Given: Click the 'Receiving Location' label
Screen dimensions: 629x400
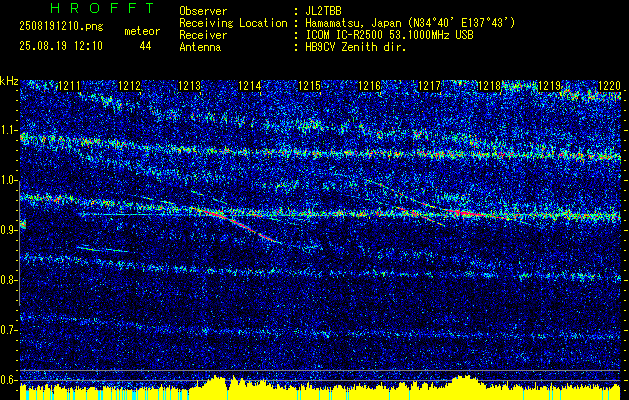Looking at the screenshot, I should pyautogui.click(x=233, y=23).
